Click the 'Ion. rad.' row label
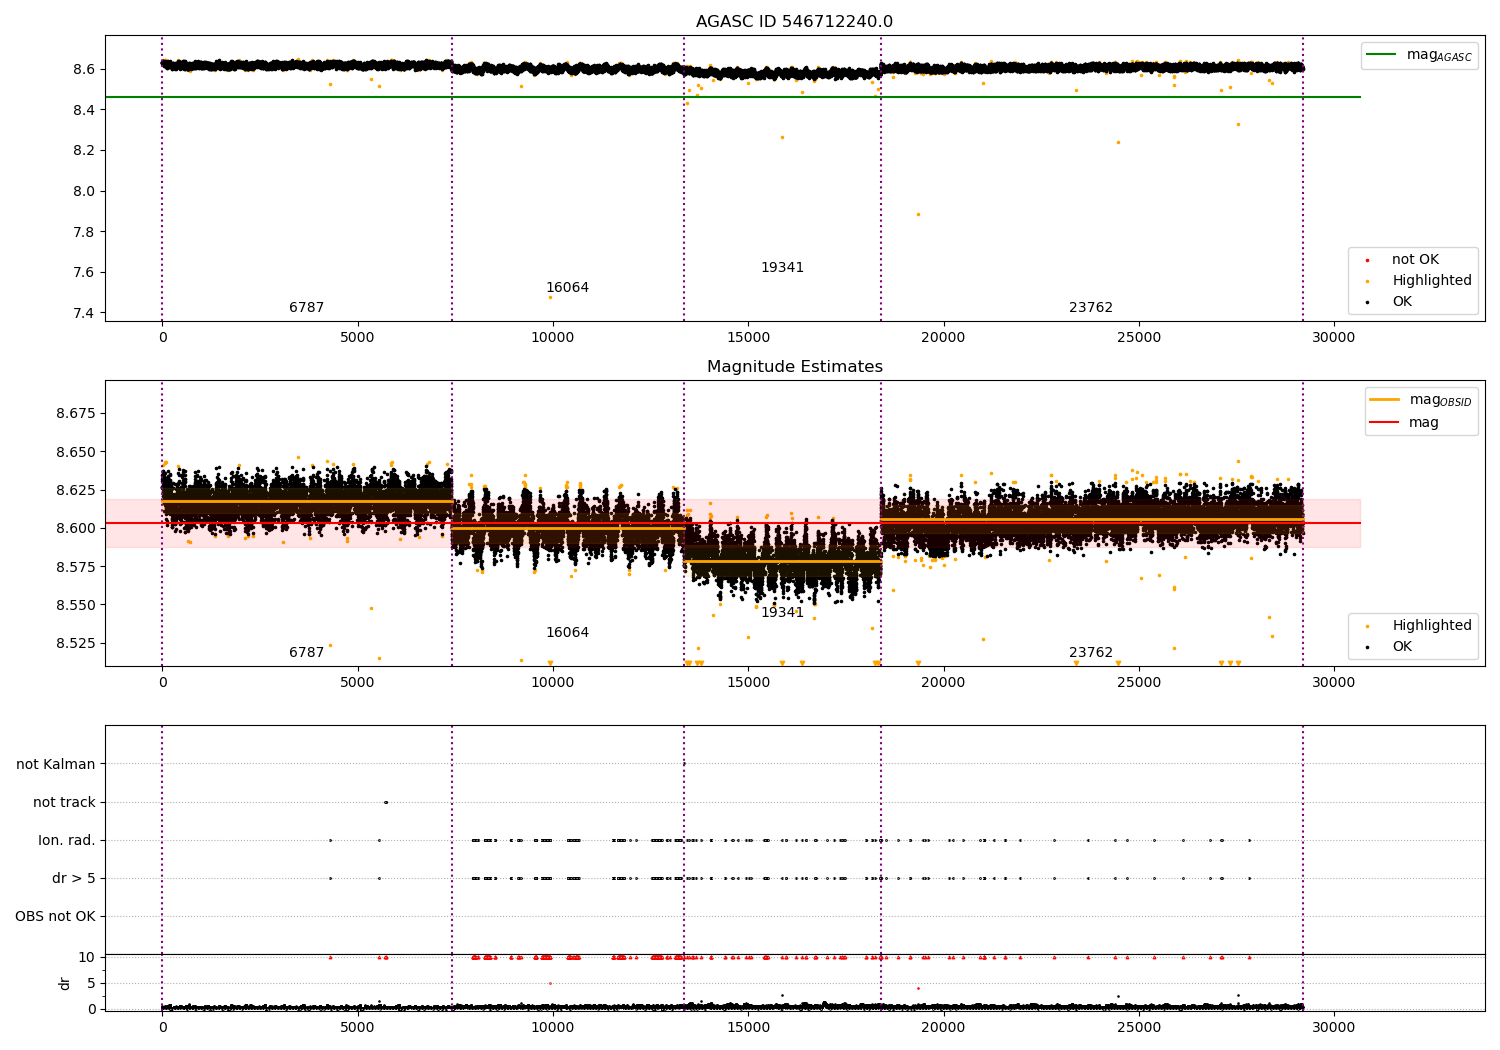This screenshot has width=1500, height=1050. (67, 841)
